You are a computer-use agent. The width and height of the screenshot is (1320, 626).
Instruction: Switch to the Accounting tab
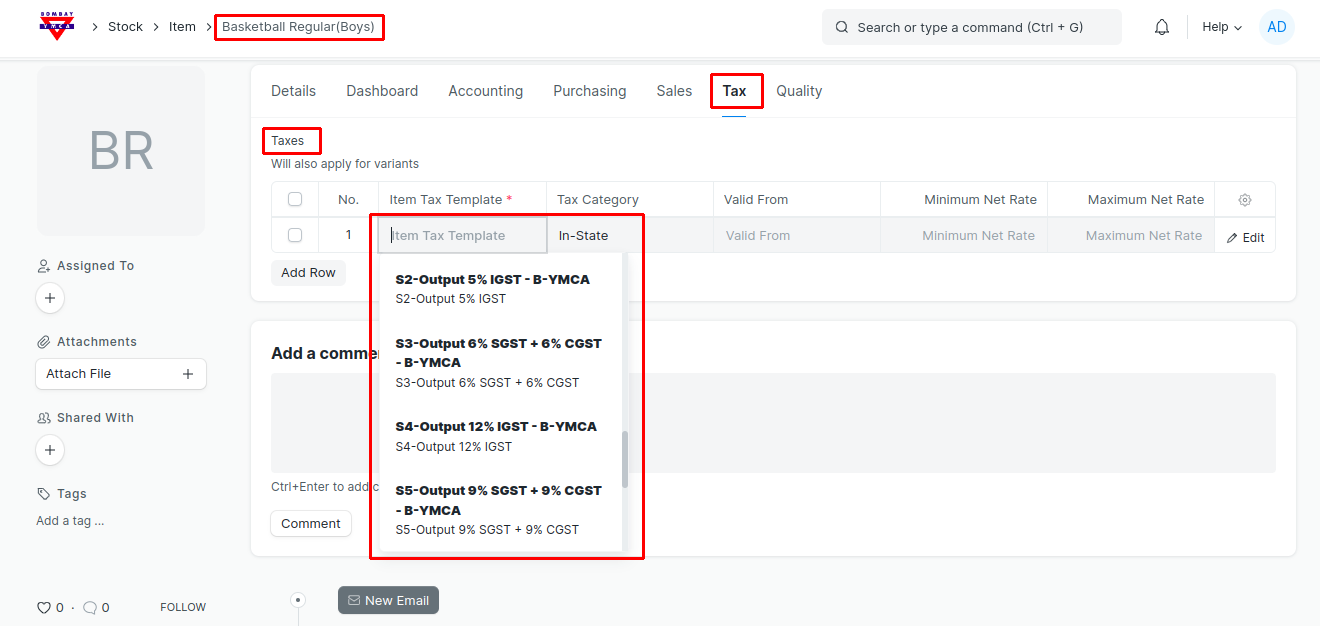(485, 91)
